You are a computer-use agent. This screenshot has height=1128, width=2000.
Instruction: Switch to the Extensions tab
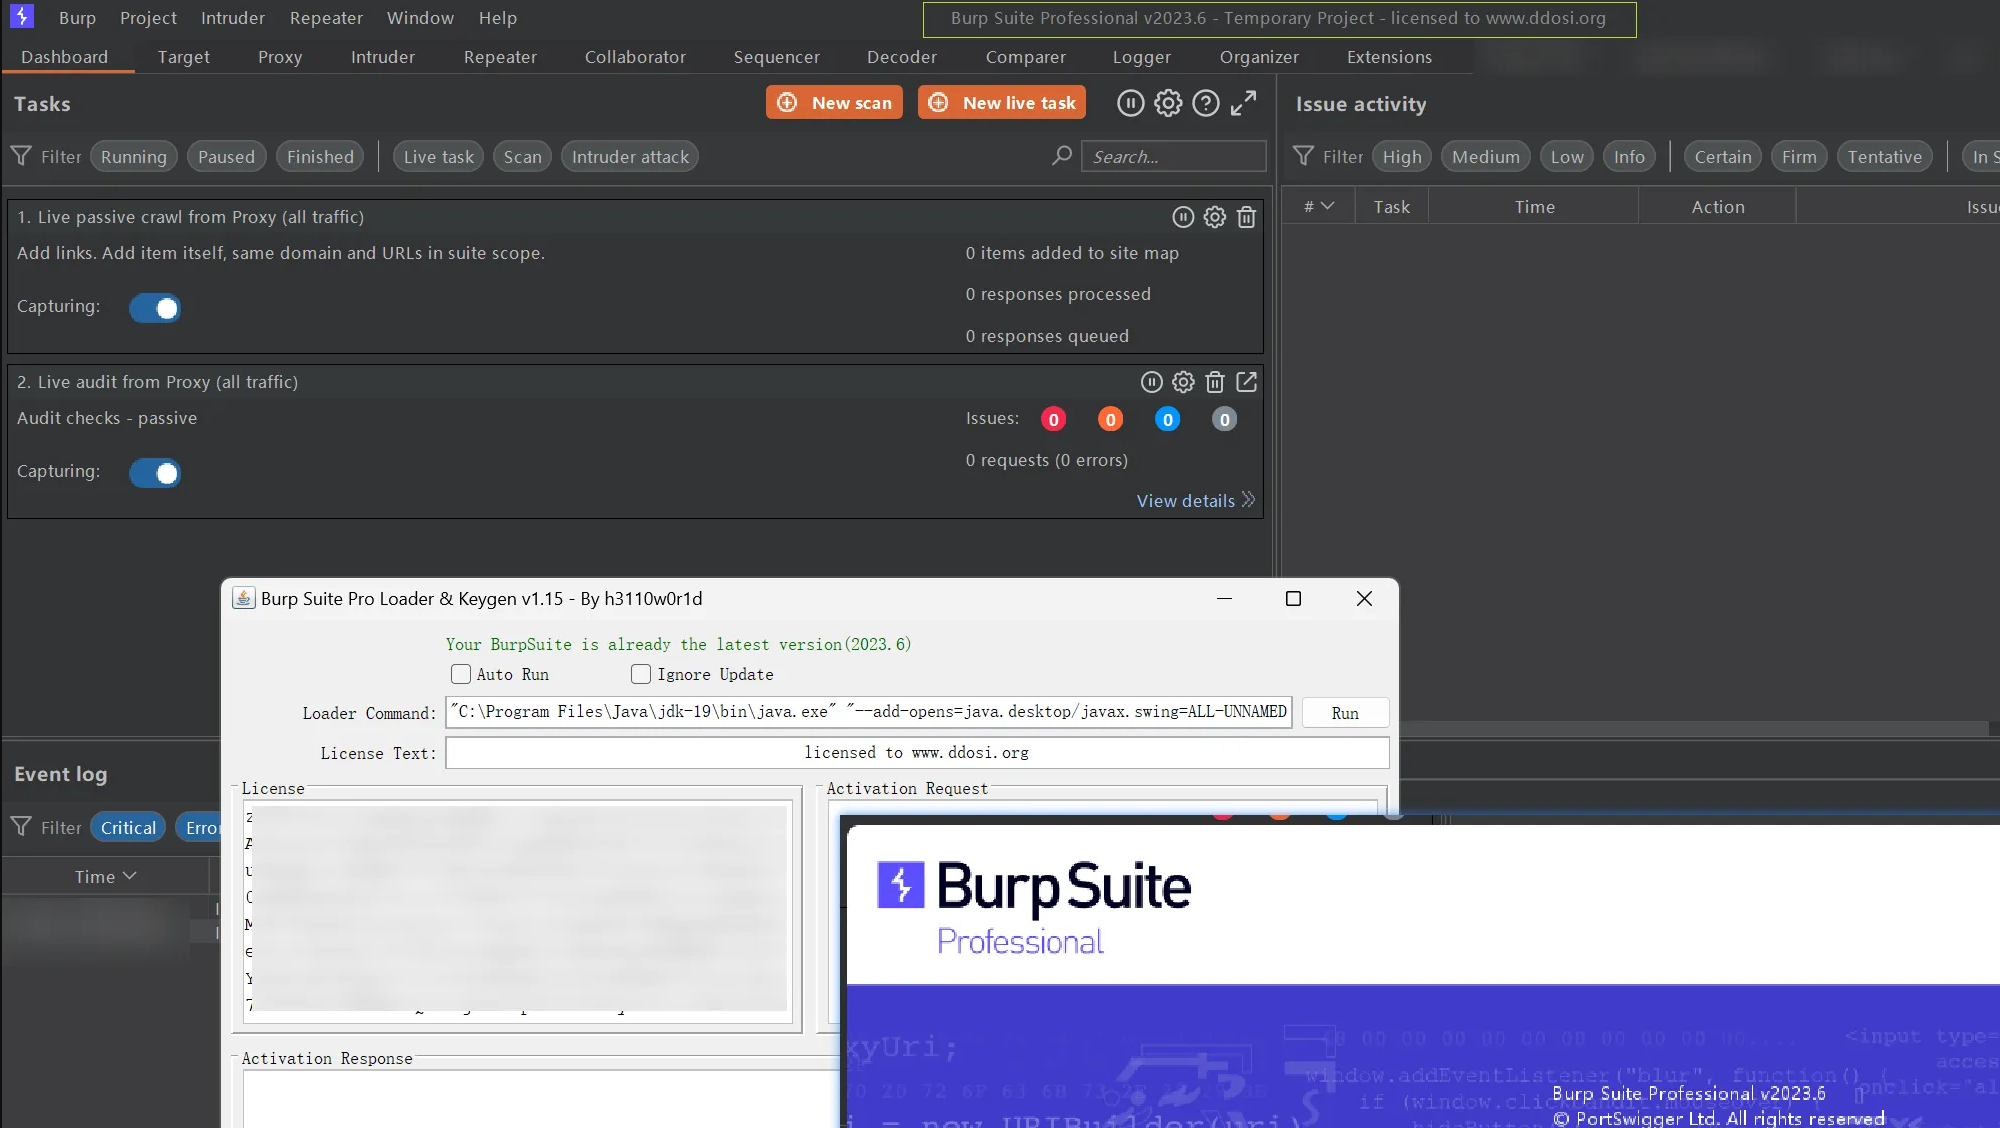pos(1389,57)
